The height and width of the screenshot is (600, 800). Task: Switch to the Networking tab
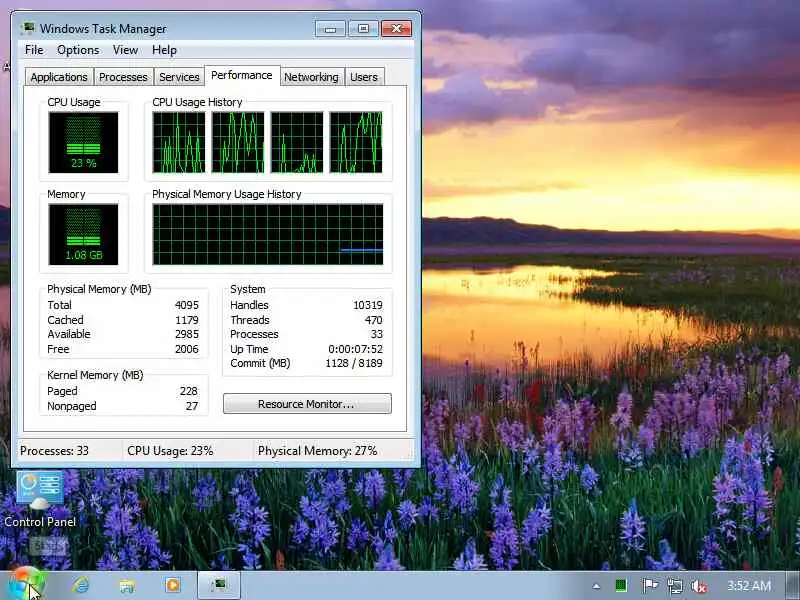311,77
